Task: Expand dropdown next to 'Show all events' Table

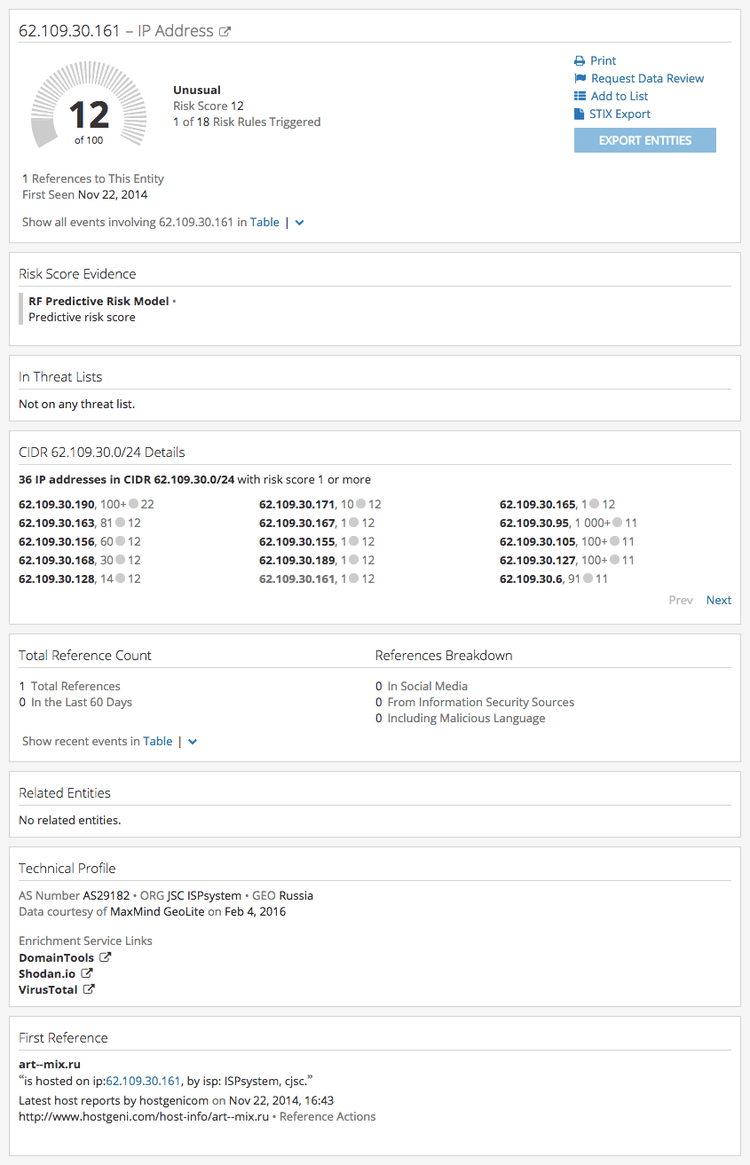Action: 300,223
